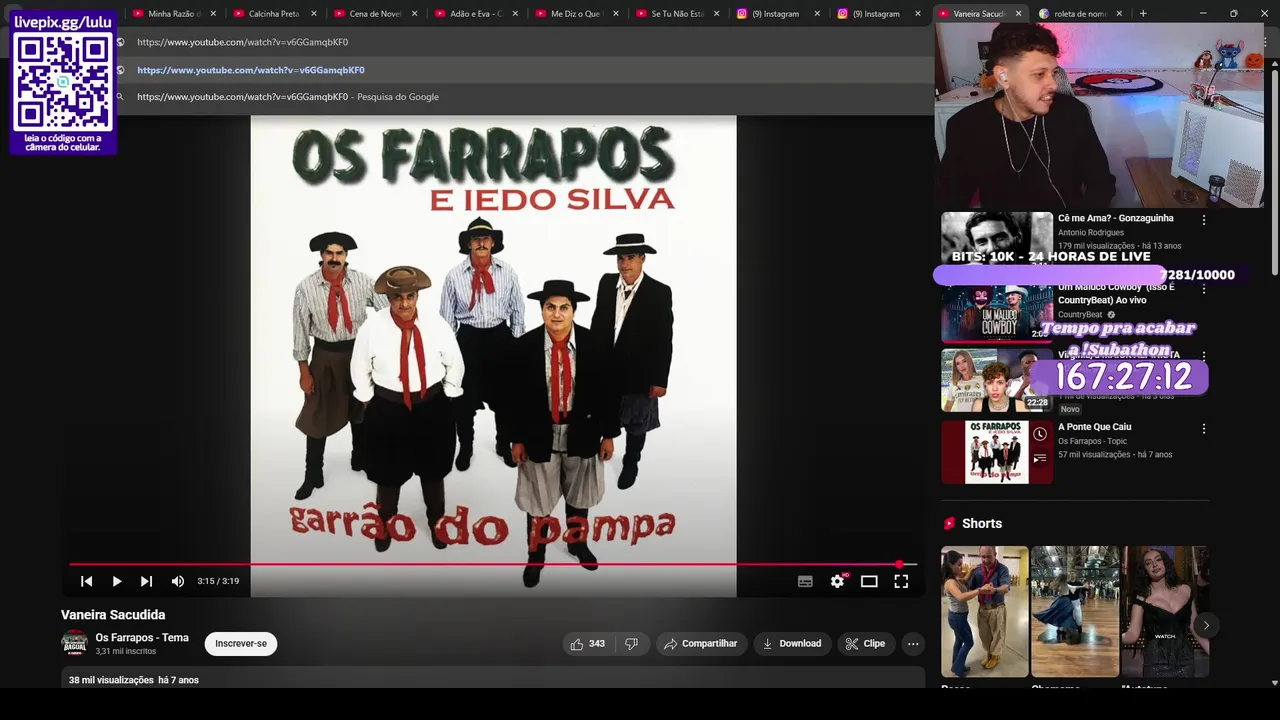The image size is (1280, 720).
Task: Open a new browser tab
Action: (x=1143, y=14)
